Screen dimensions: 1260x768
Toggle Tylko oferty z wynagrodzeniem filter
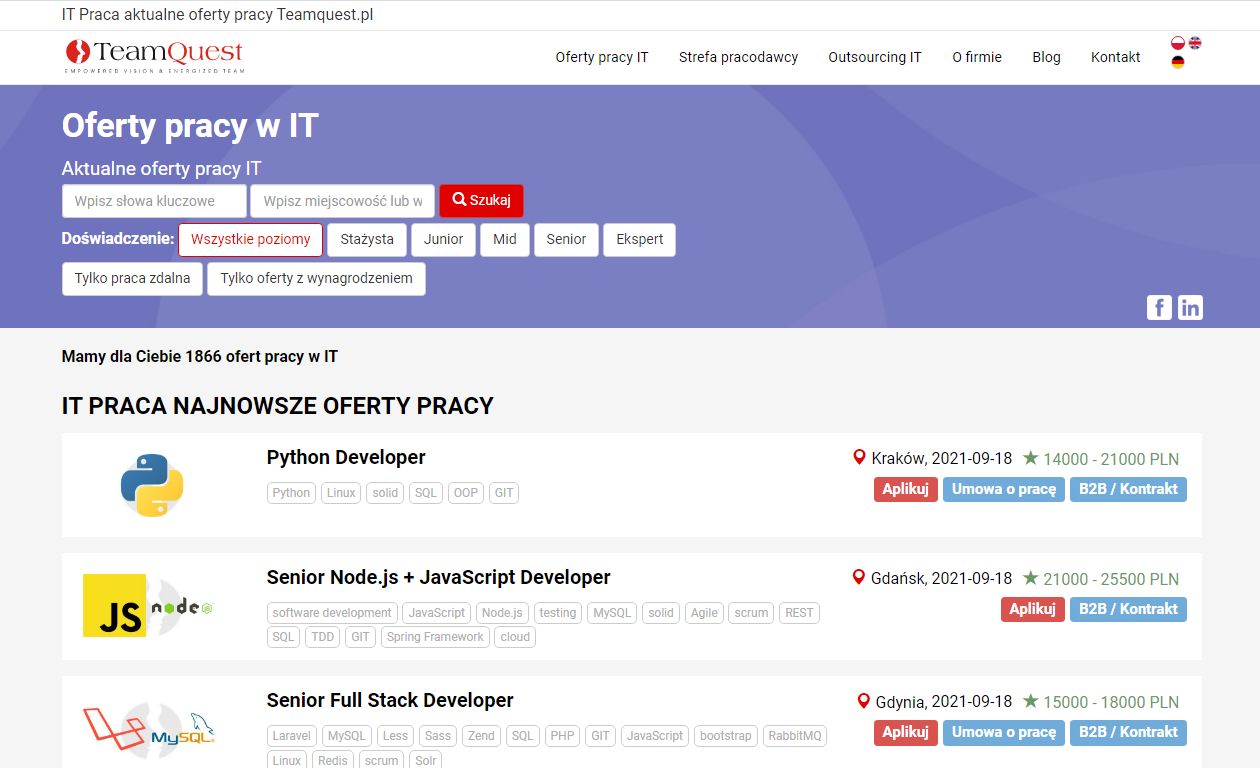[316, 279]
